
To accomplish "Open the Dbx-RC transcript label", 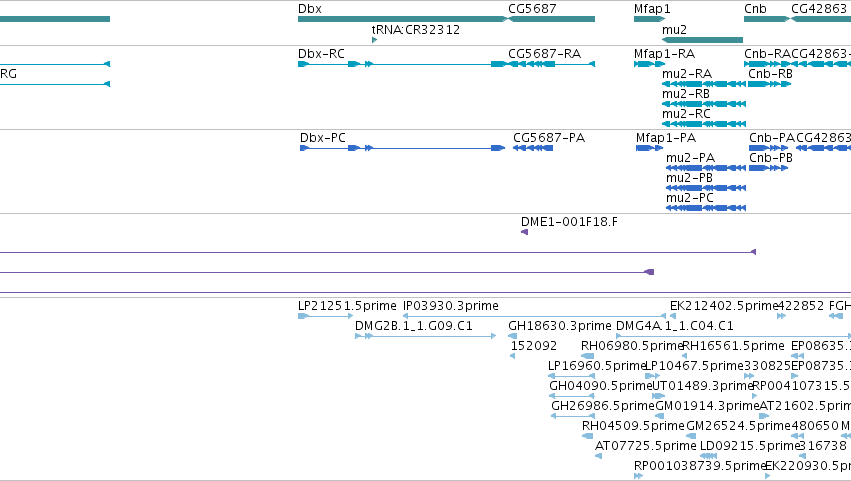I will (x=321, y=54).
